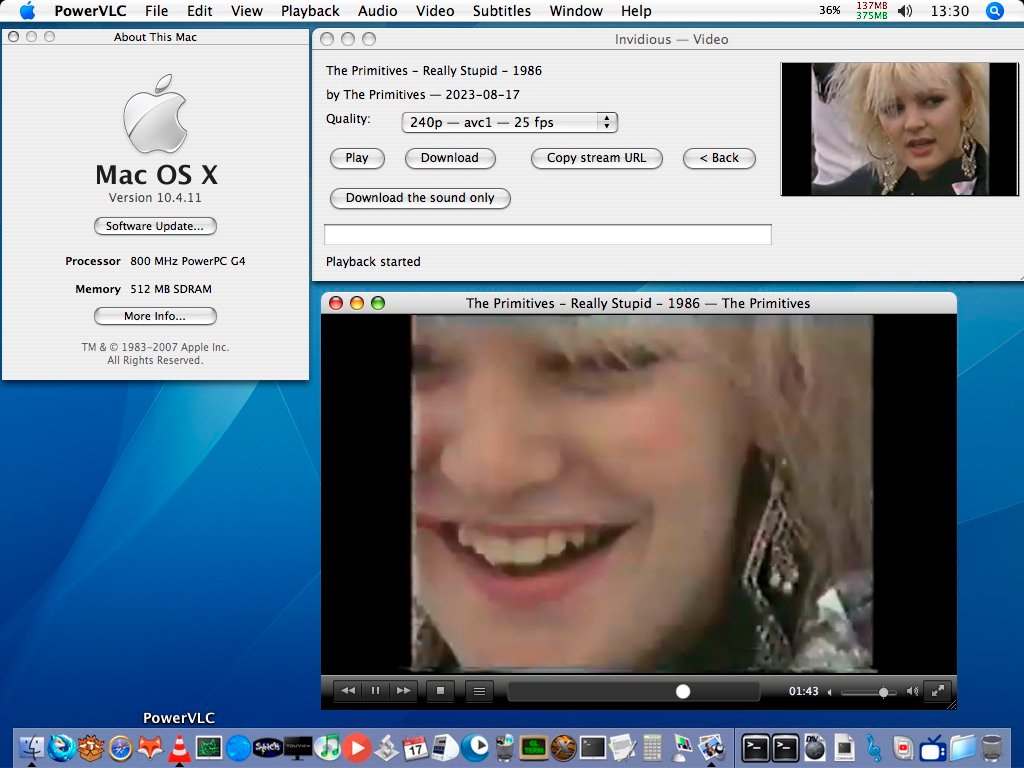Image resolution: width=1024 pixels, height=768 pixels.
Task: Open the Window menu
Action: [x=576, y=11]
